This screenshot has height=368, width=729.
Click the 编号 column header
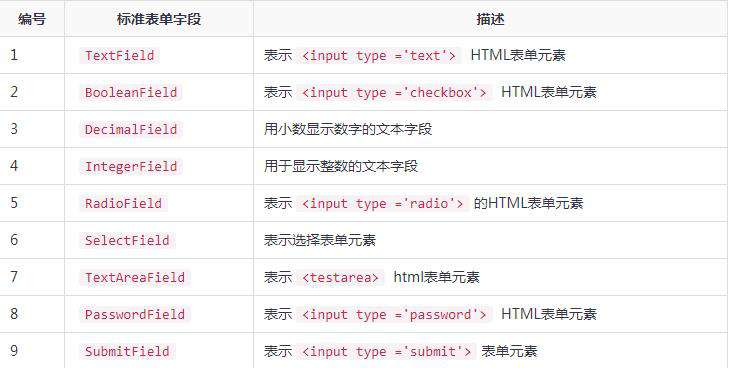coord(32,19)
